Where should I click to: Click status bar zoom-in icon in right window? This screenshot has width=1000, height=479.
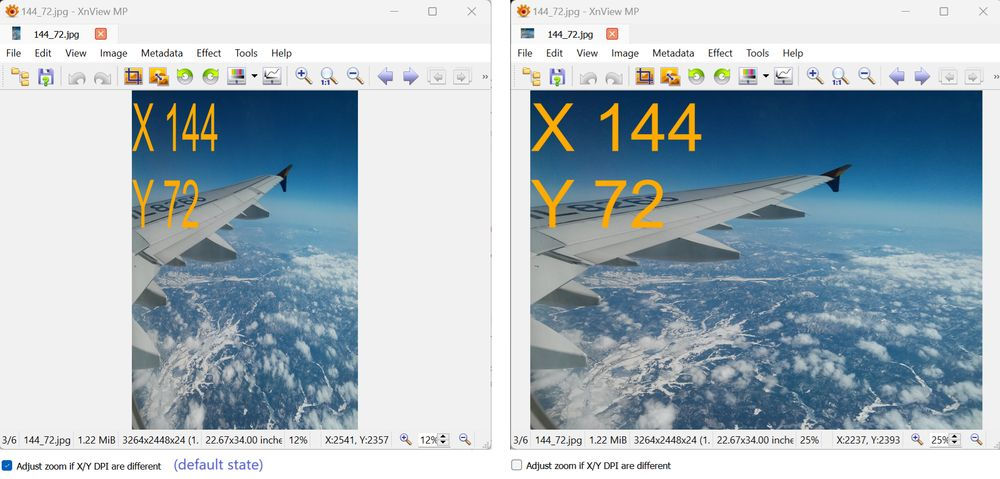(917, 439)
